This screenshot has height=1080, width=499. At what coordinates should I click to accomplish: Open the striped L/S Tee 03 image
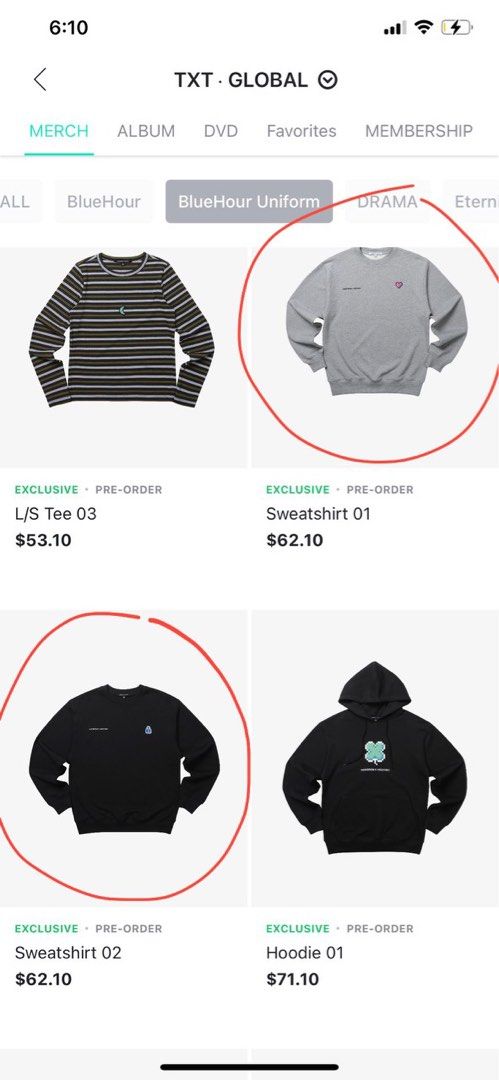(122, 331)
